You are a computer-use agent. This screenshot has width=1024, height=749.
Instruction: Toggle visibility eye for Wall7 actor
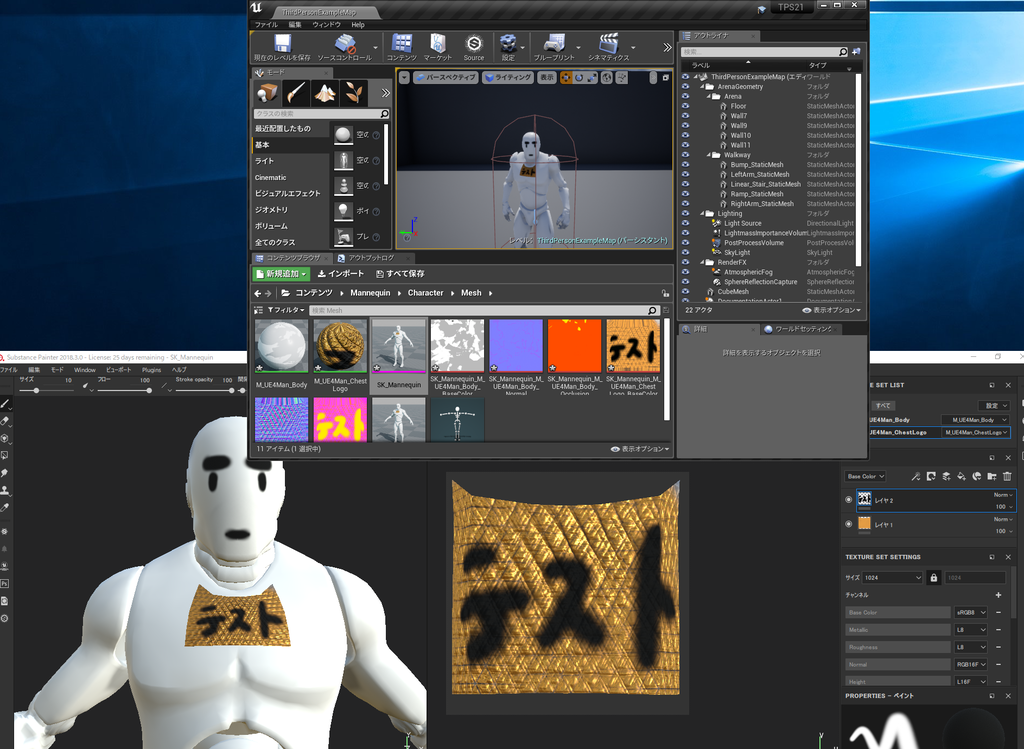coord(686,116)
